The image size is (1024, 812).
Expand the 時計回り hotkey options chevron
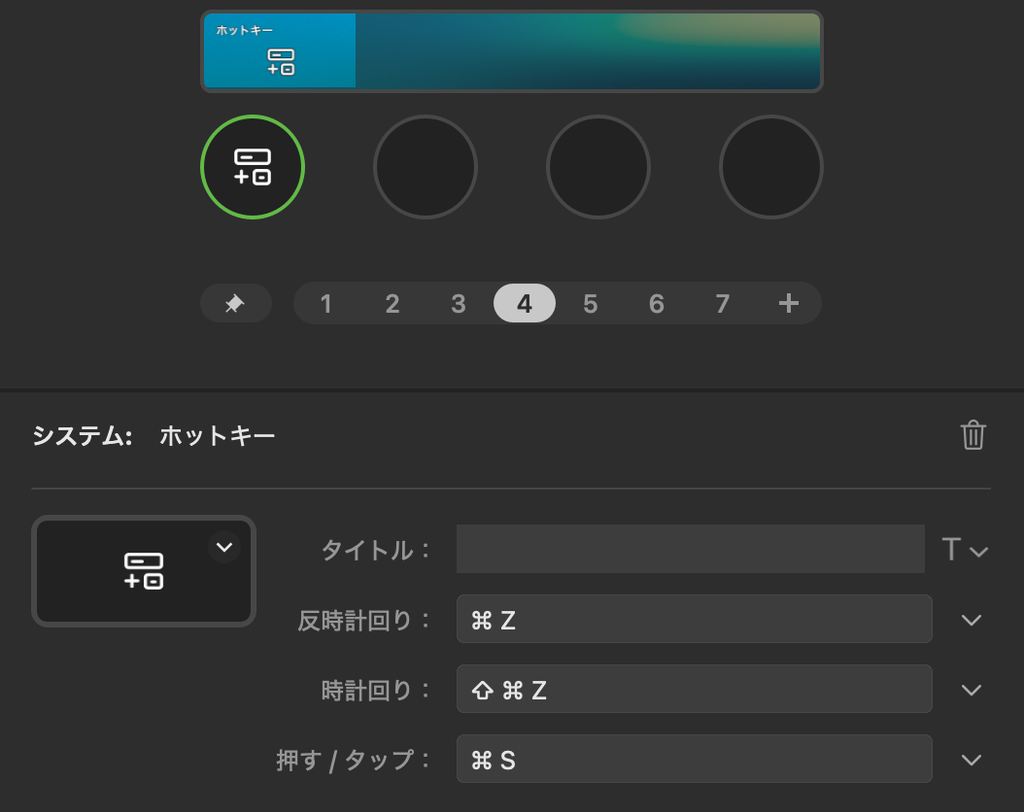tap(971, 690)
